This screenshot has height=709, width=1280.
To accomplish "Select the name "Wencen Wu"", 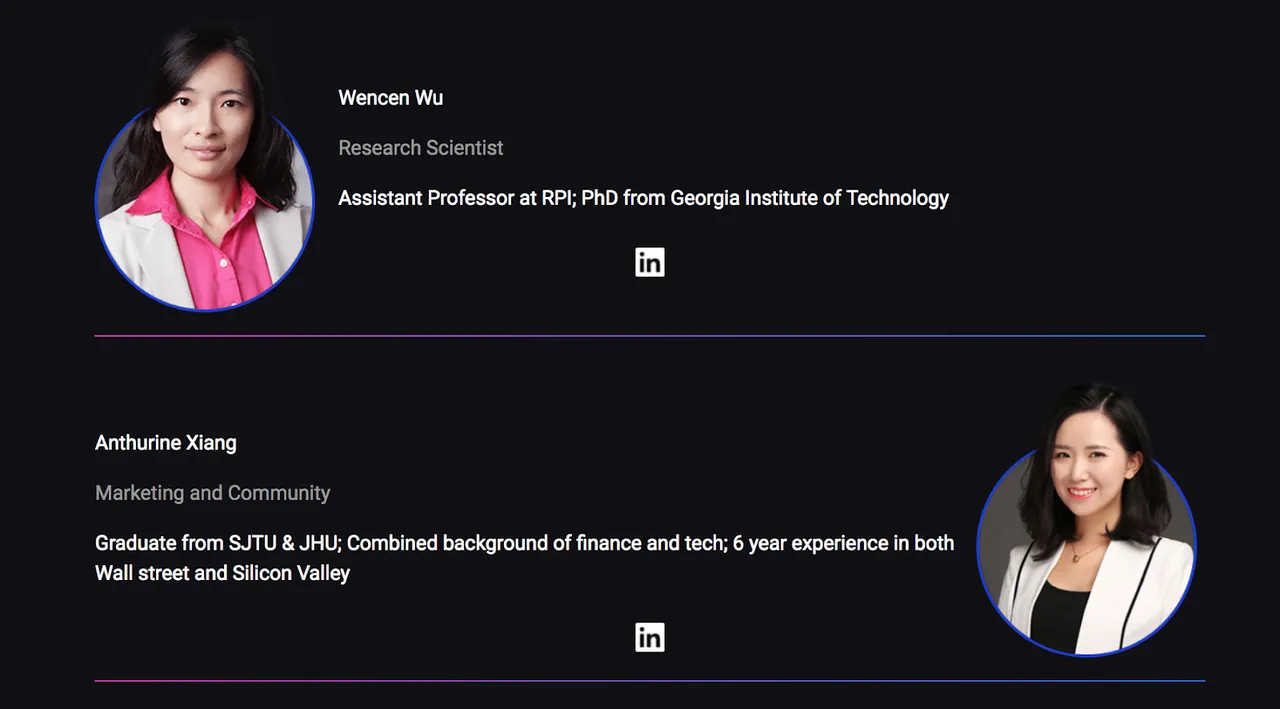I will [x=390, y=97].
